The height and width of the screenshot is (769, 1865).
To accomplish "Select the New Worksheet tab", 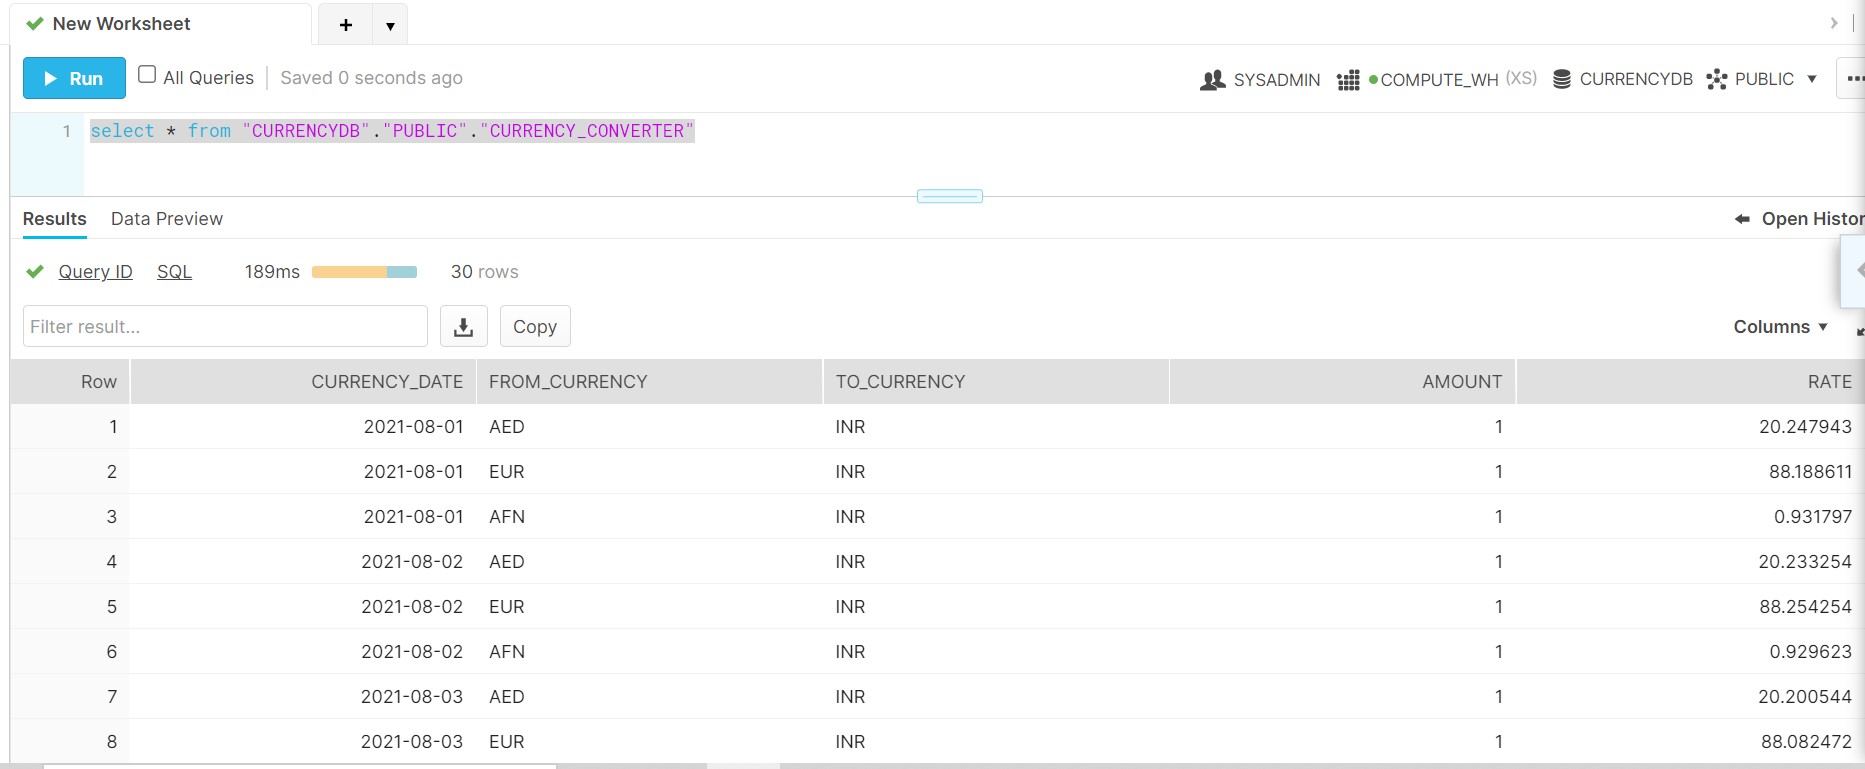I will 120,24.
